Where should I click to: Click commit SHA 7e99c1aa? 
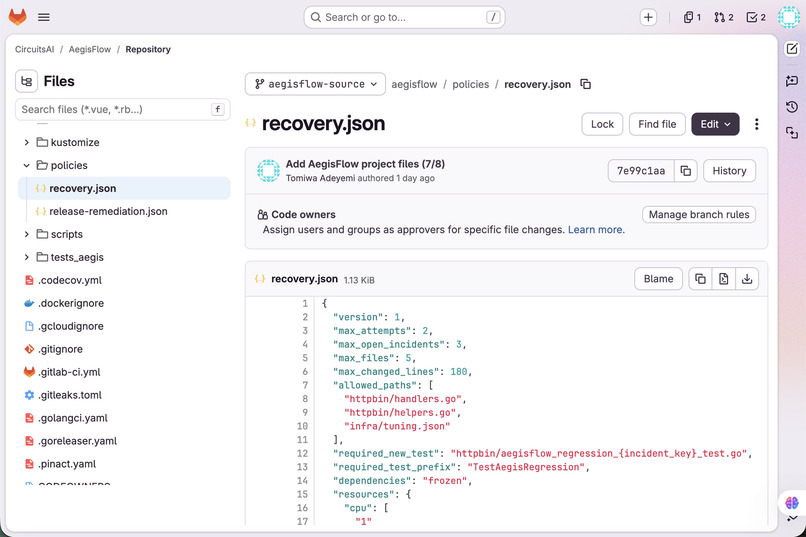(x=641, y=171)
